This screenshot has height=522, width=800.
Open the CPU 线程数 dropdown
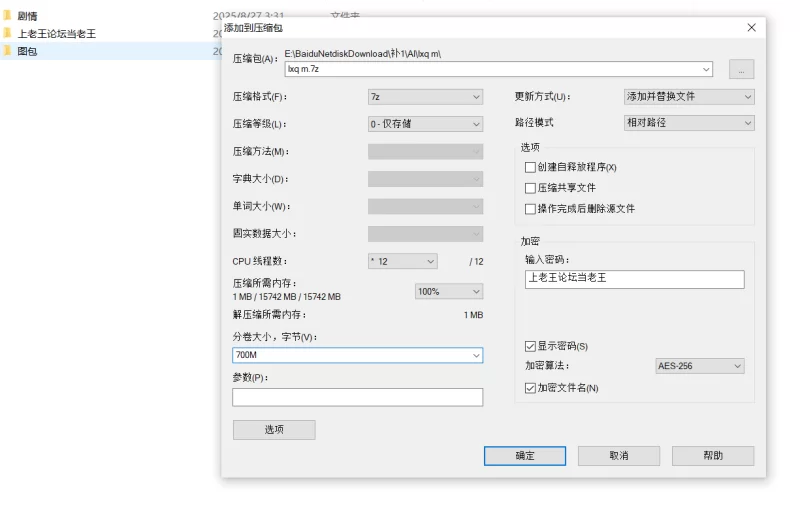pyautogui.click(x=403, y=261)
